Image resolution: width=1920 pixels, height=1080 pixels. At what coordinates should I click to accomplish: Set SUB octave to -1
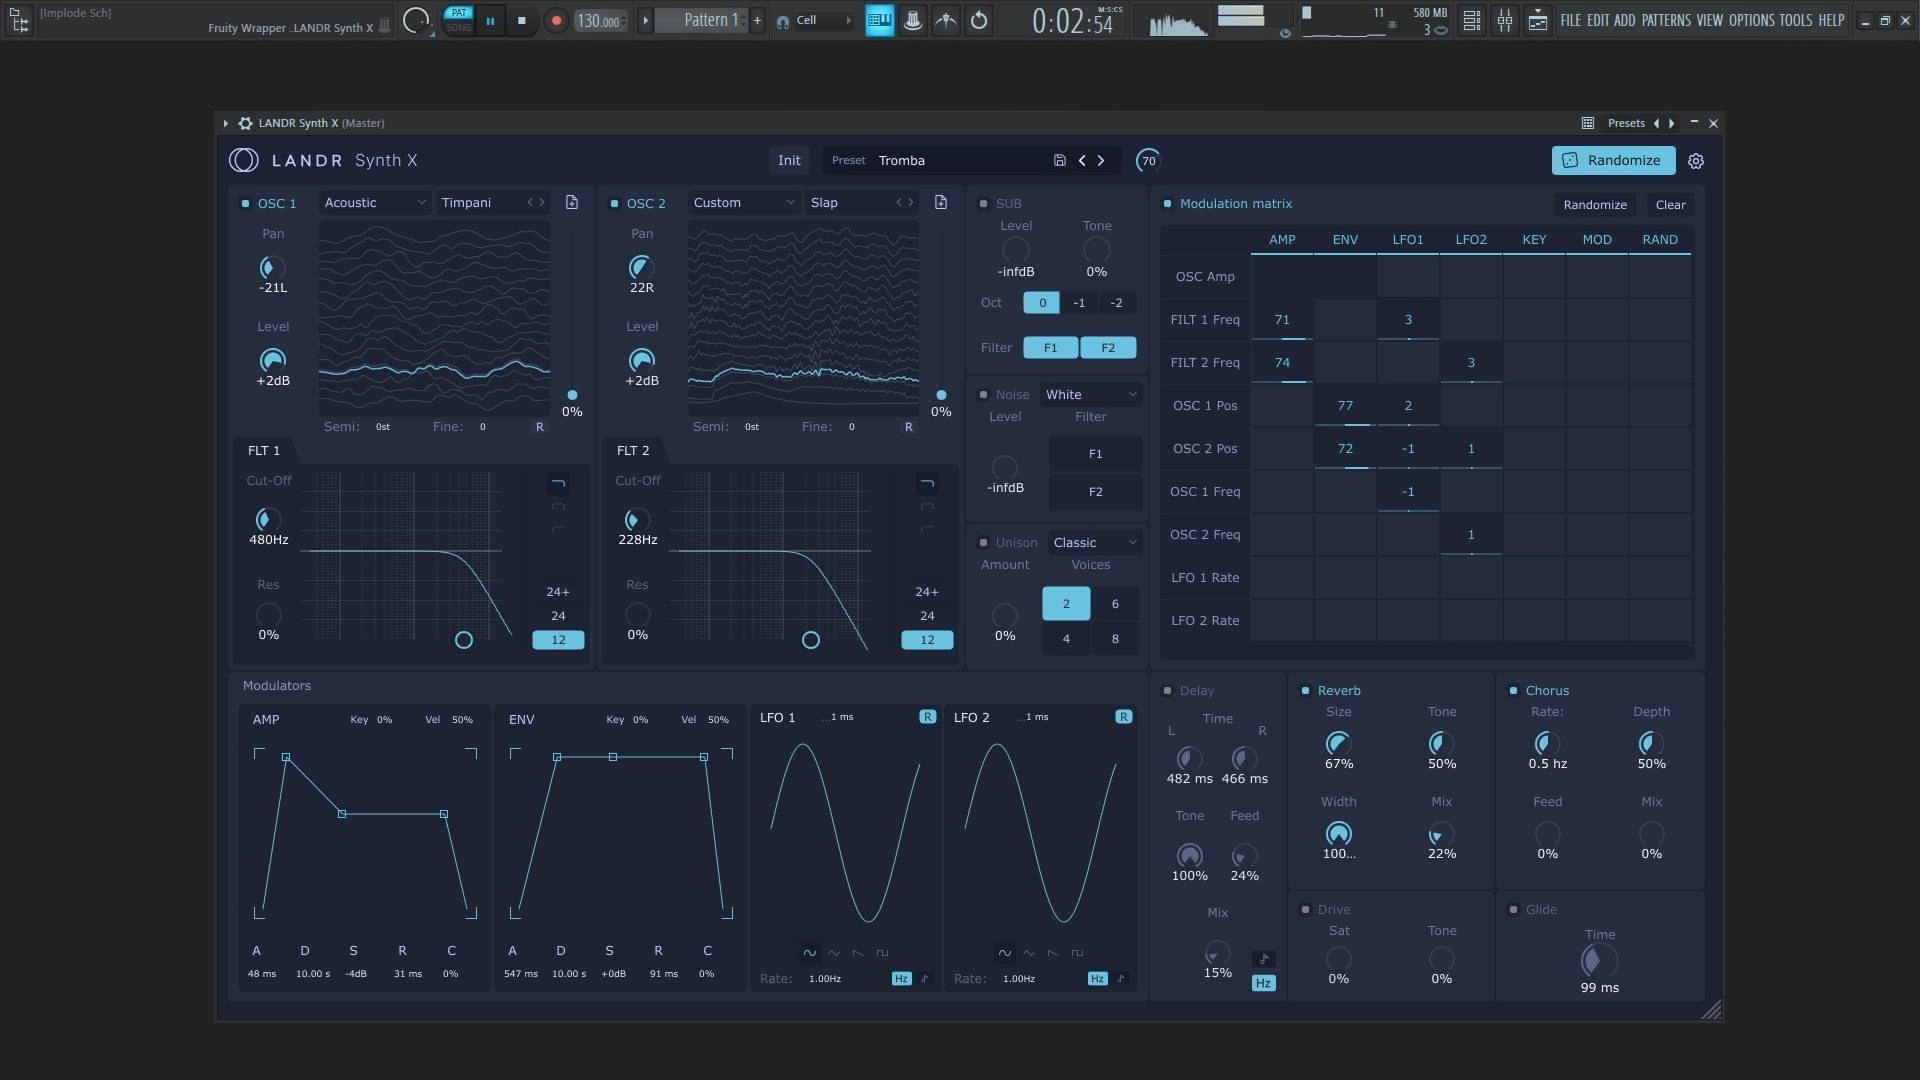[x=1079, y=303]
